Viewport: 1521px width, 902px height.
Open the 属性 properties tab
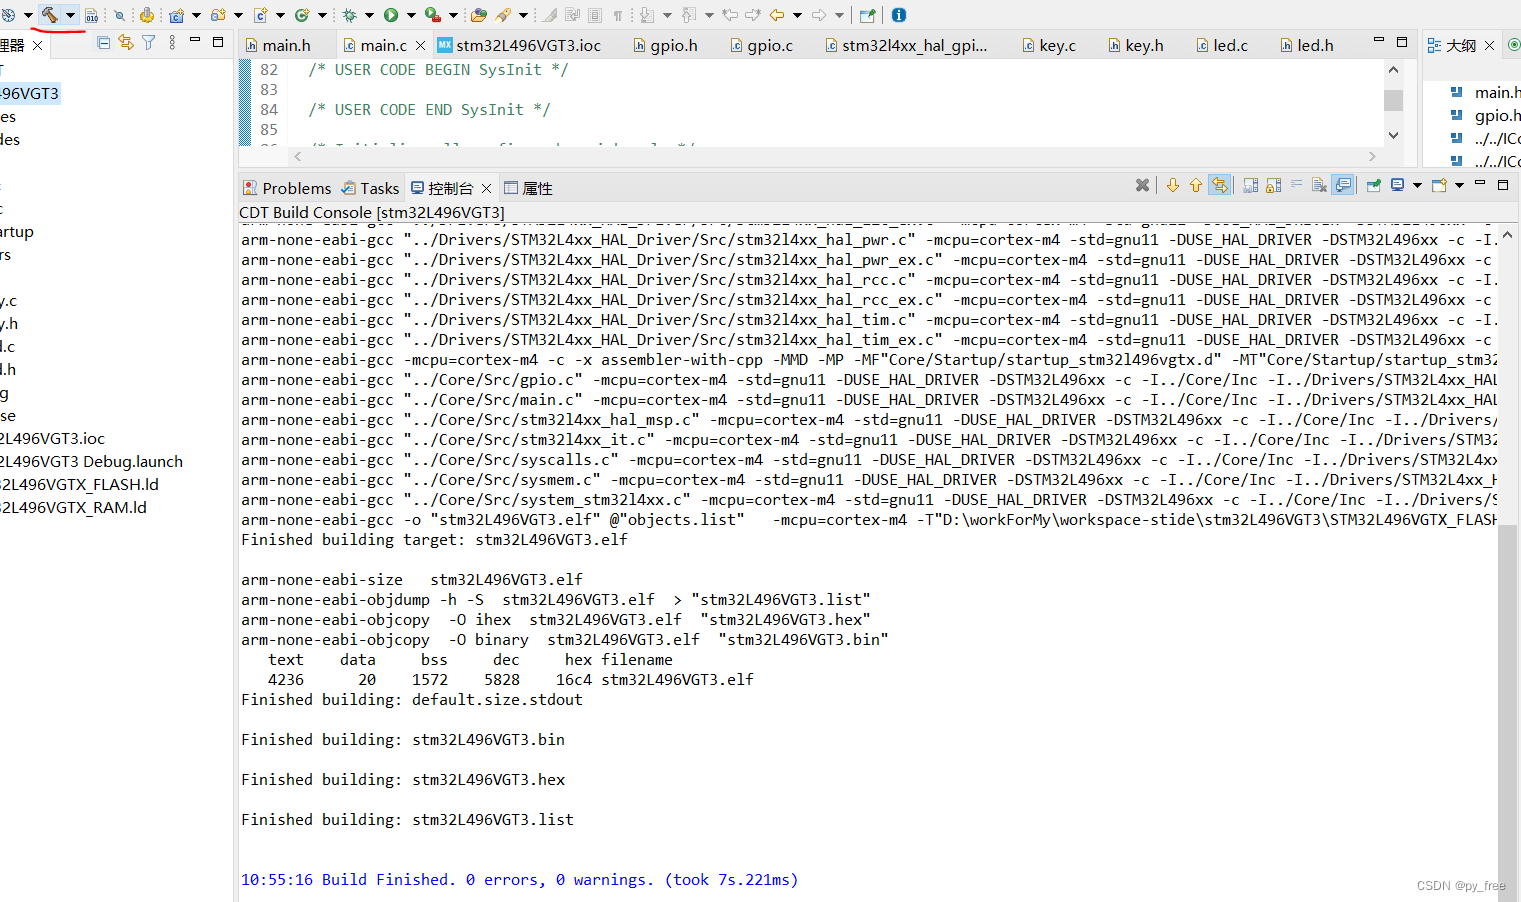pos(528,188)
